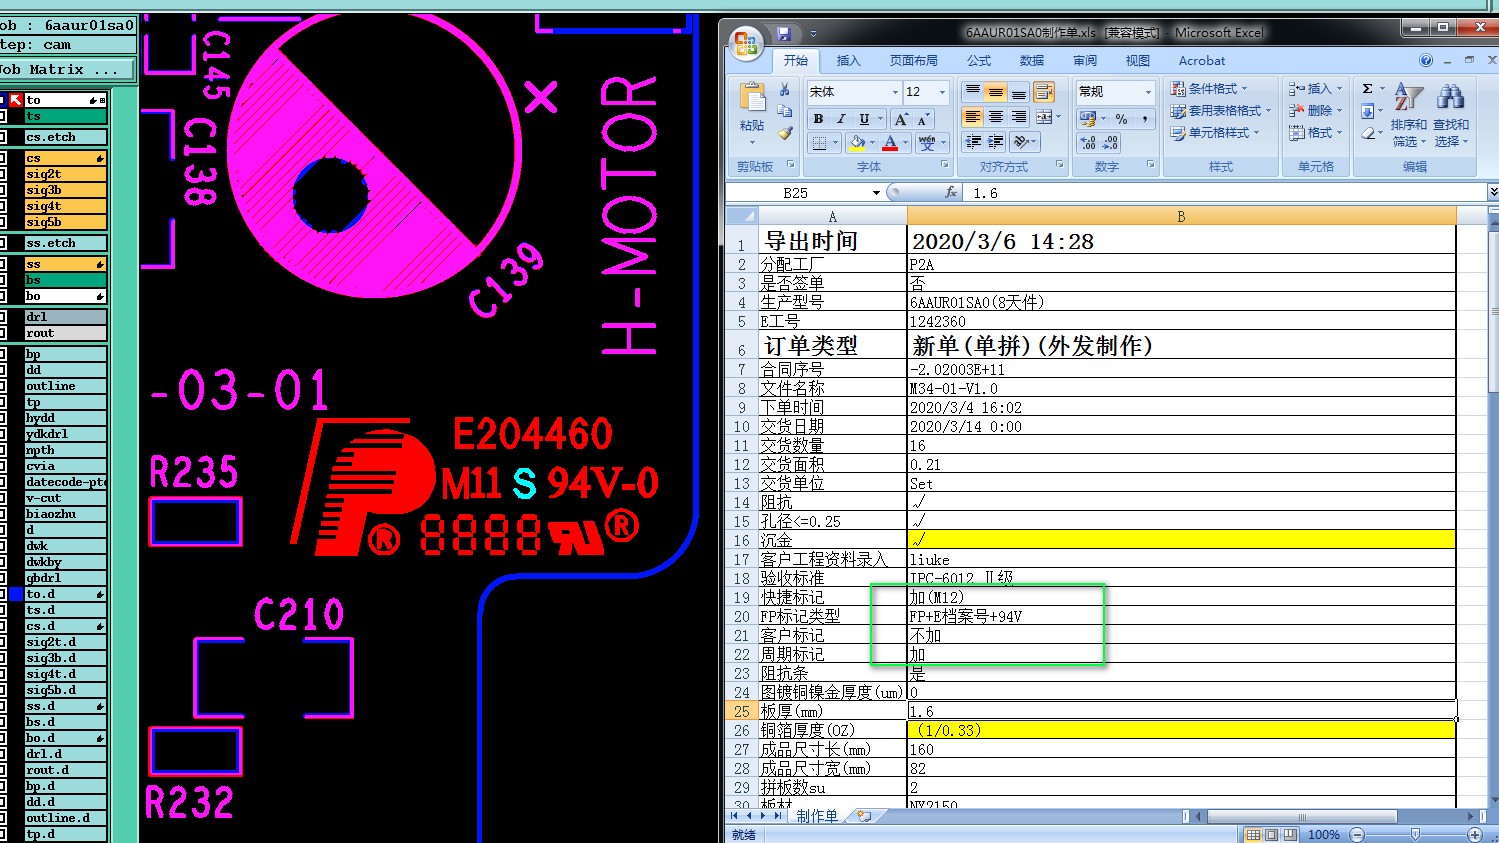
Task: Decrease the cell indent
Action: click(973, 142)
